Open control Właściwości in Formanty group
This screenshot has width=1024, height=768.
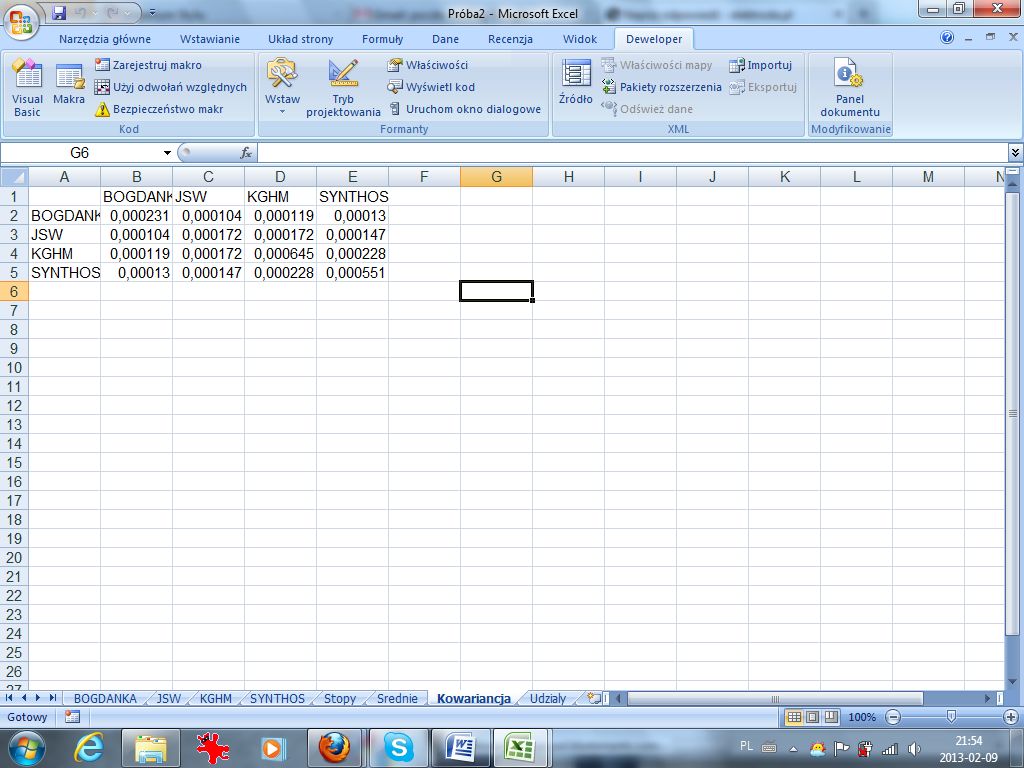coord(428,65)
